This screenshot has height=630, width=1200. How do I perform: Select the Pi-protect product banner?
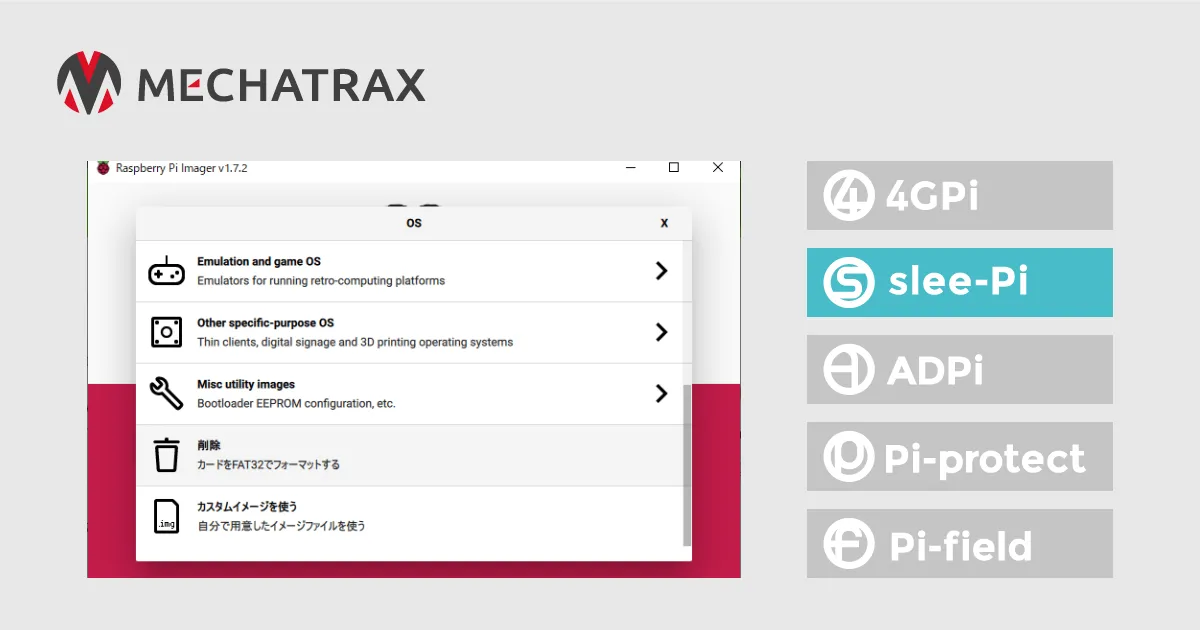[960, 457]
